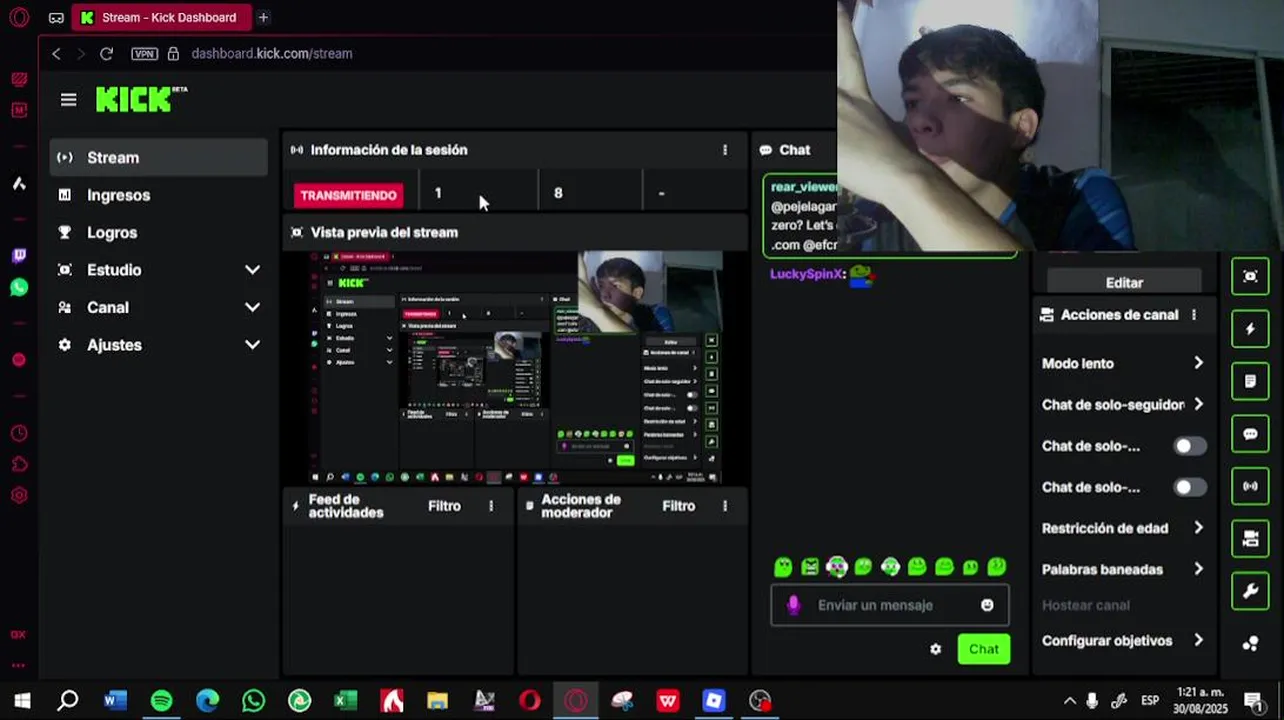Click the wrench quick-action icon

(1250, 591)
